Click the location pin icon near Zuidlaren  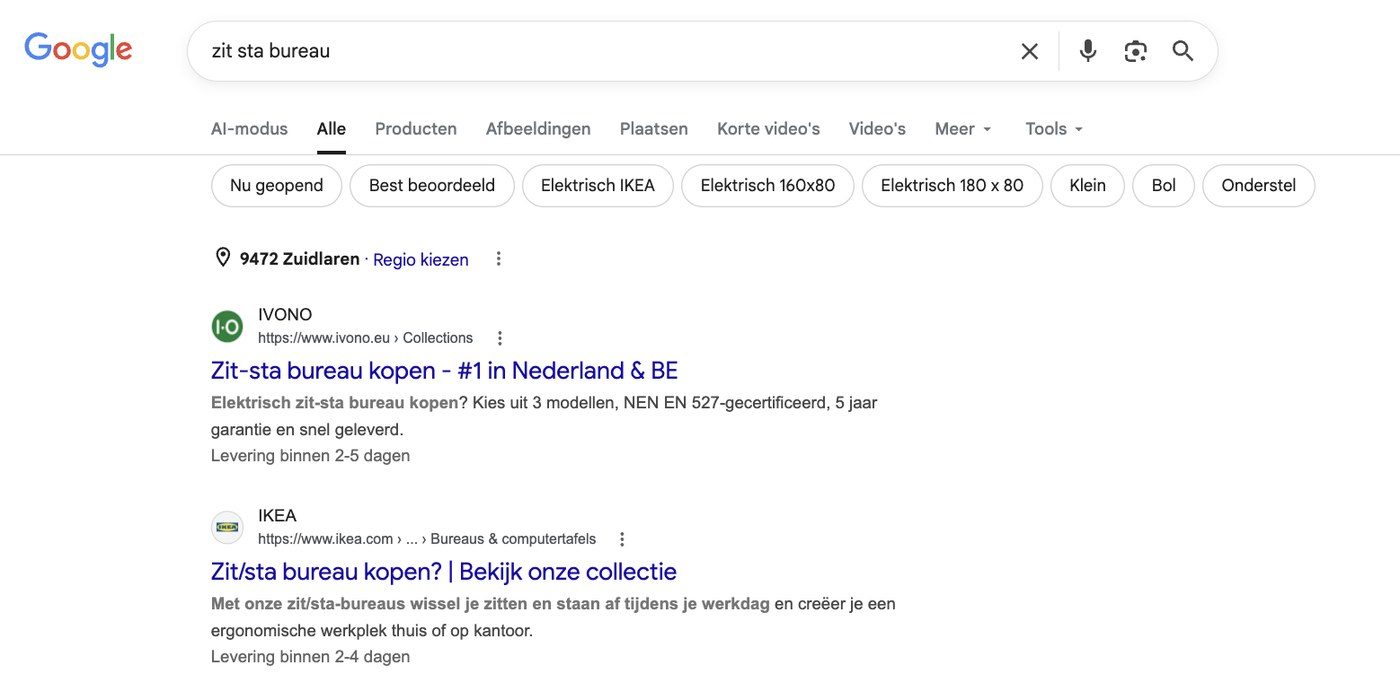223,258
